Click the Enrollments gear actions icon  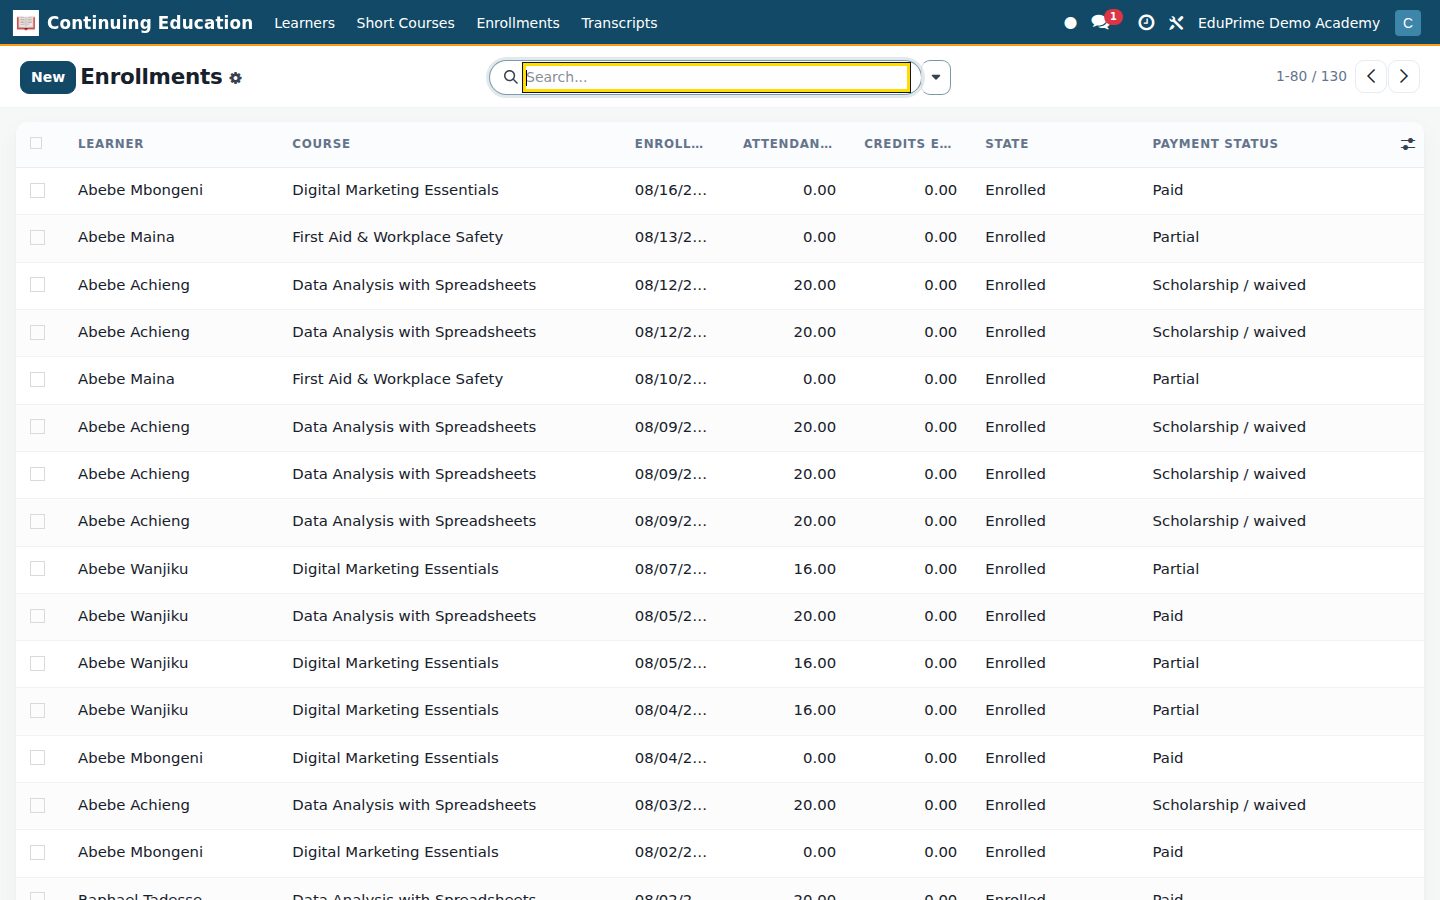pos(235,78)
